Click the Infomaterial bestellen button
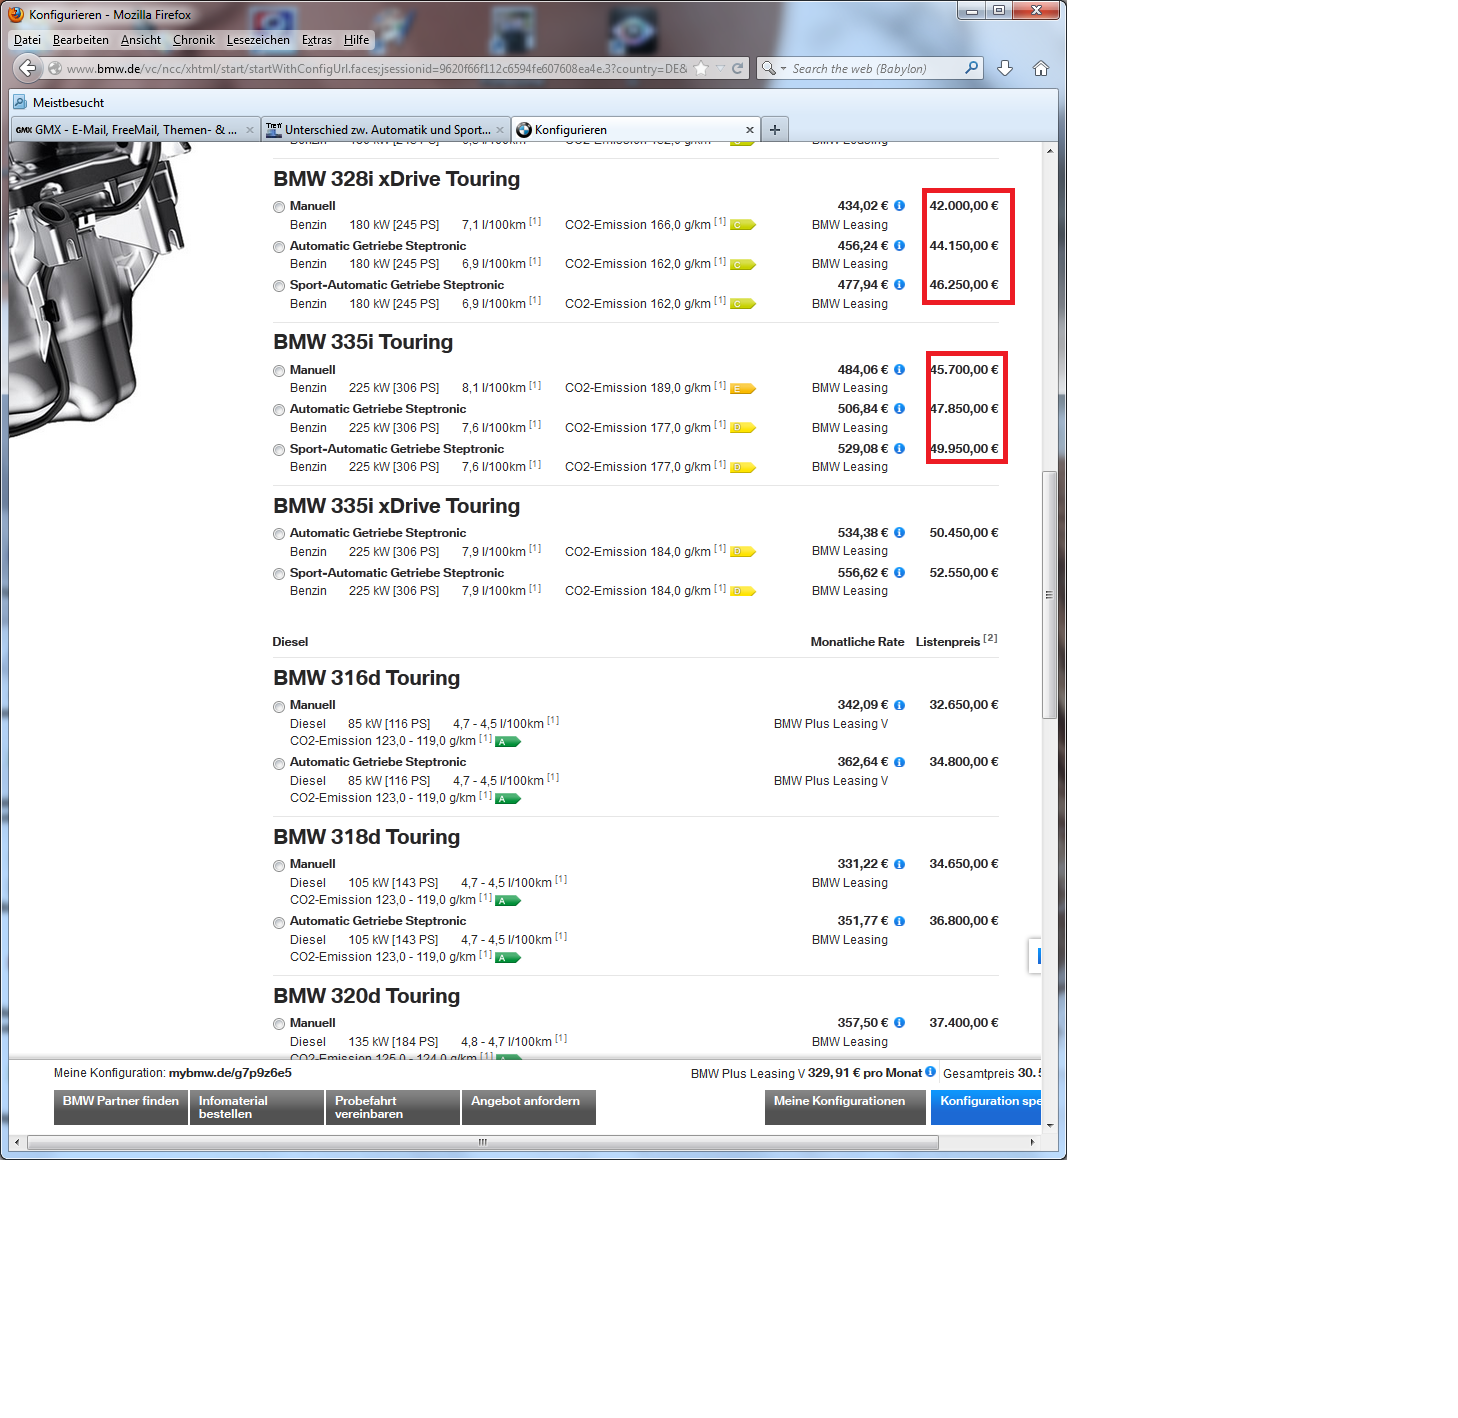Screen dimensions: 1458x1418 [x=257, y=1107]
